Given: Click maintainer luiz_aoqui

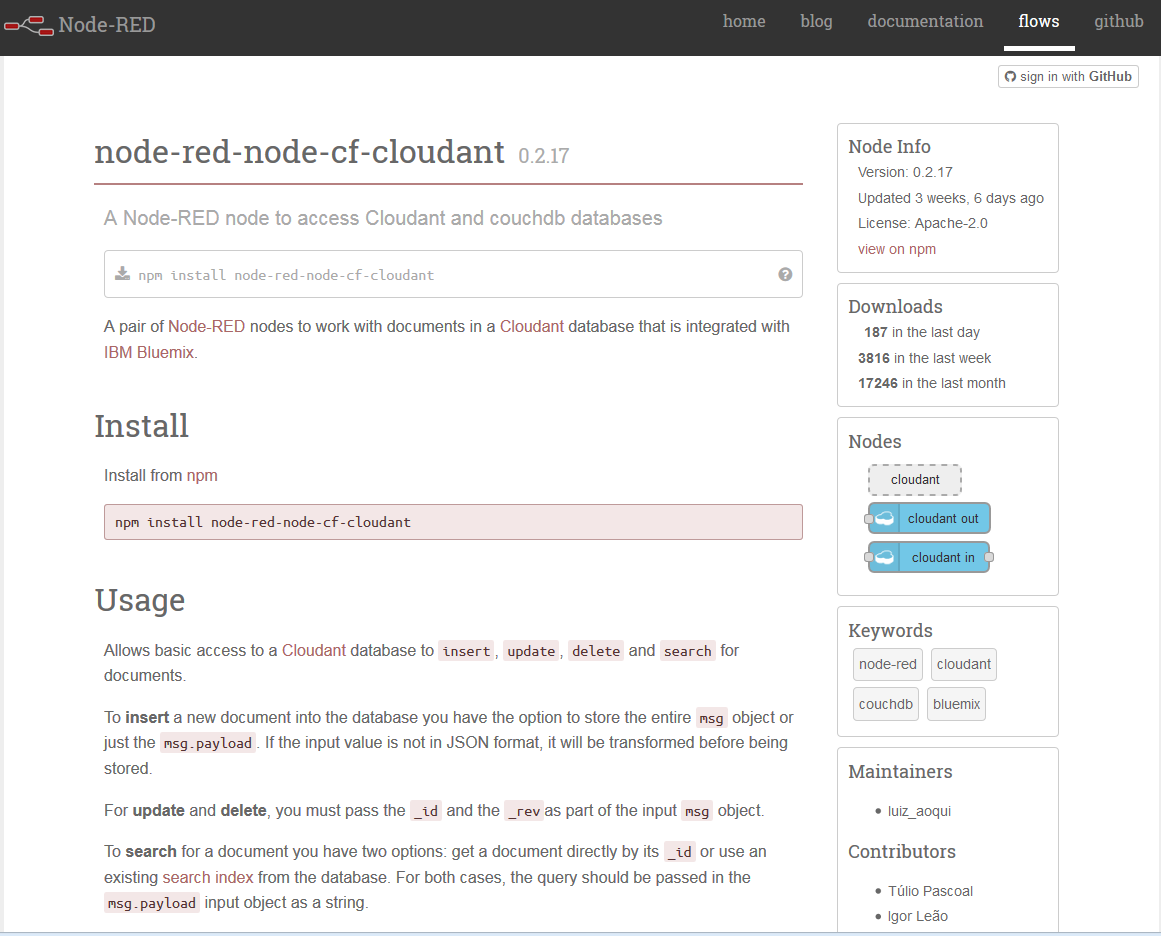Looking at the screenshot, I should pyautogui.click(x=919, y=811).
